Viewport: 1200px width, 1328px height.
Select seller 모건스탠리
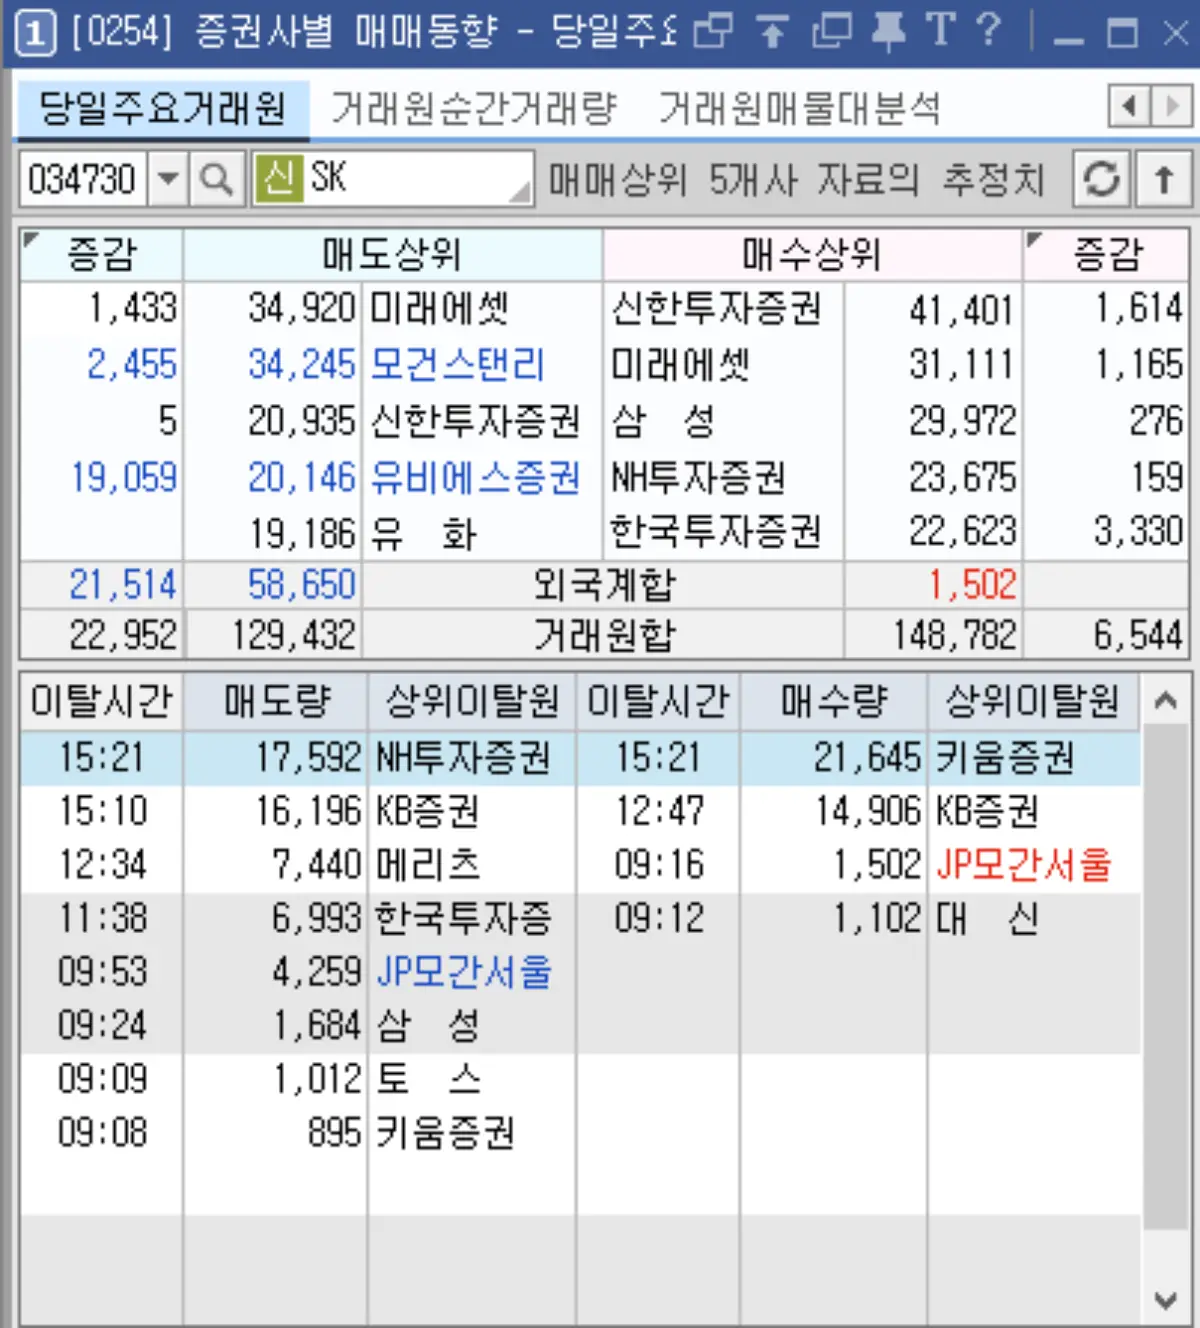coord(457,364)
